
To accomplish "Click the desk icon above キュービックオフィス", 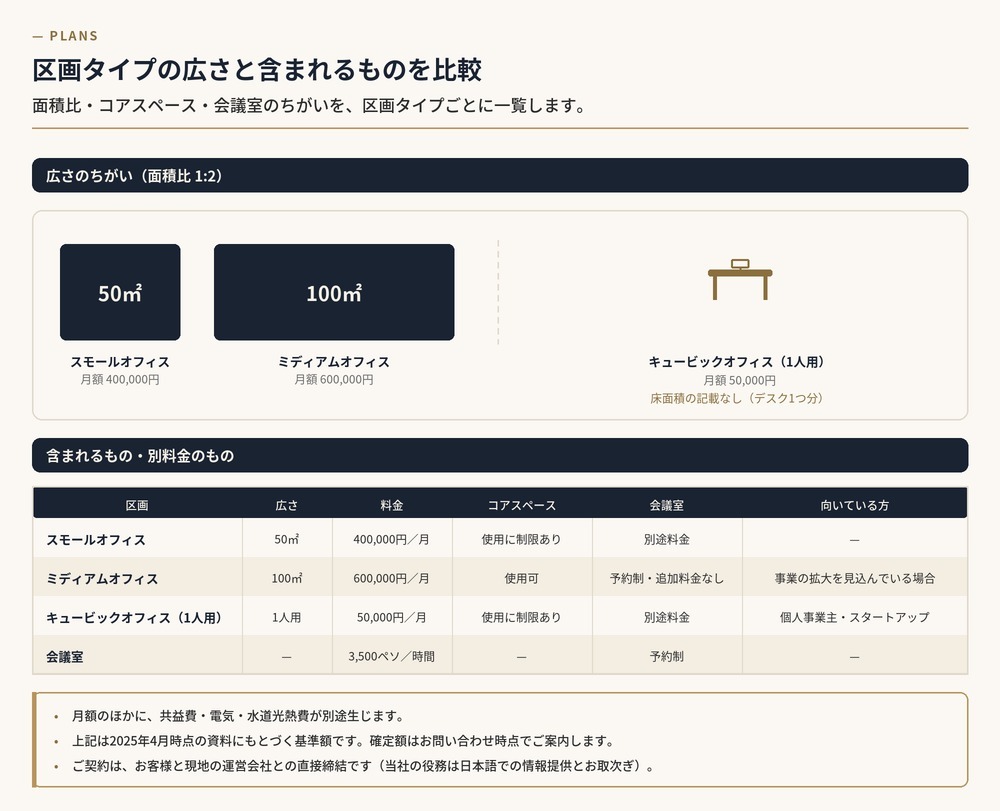I will click(740, 279).
